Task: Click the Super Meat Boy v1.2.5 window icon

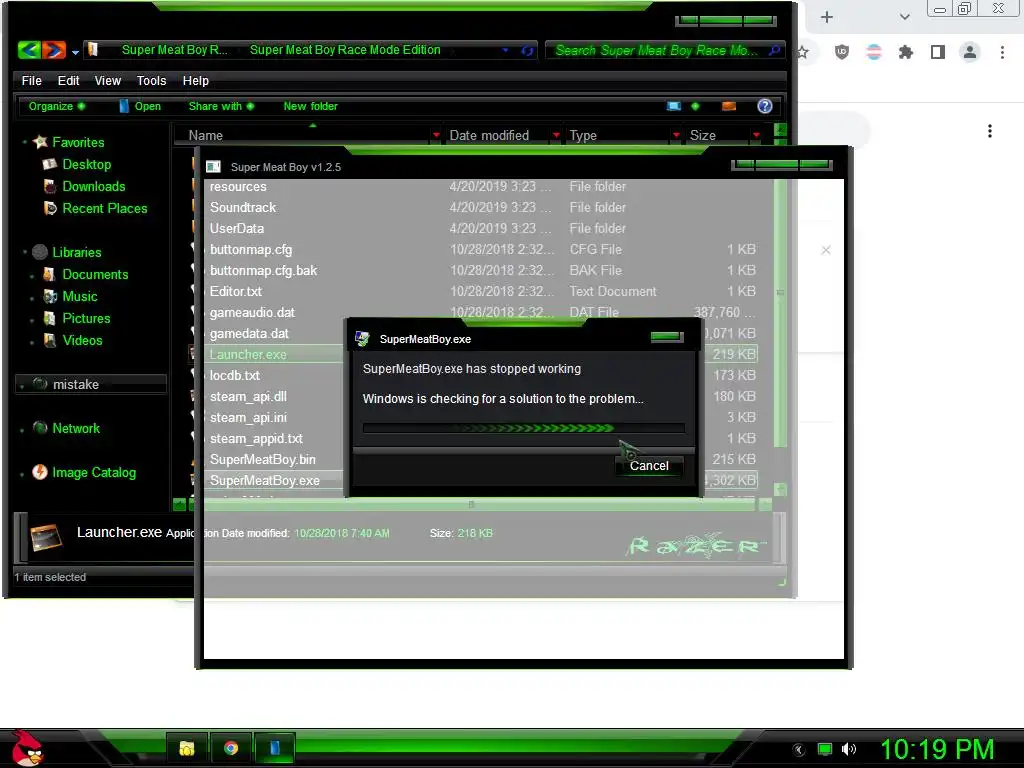Action: point(214,167)
